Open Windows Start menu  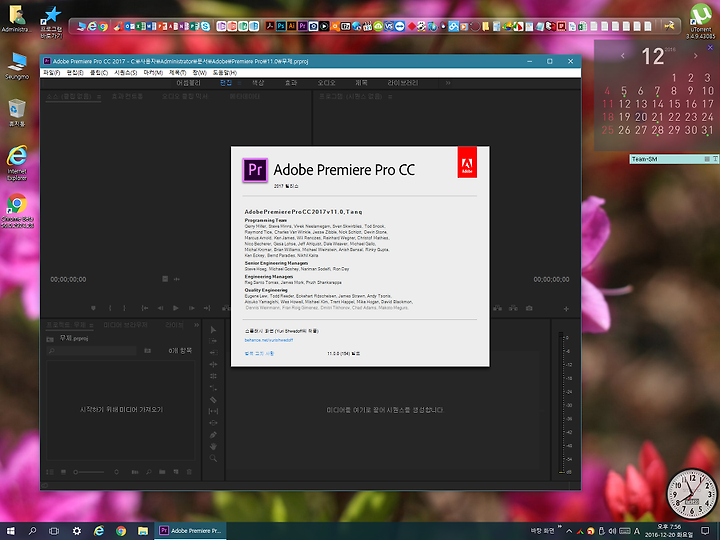point(10,531)
